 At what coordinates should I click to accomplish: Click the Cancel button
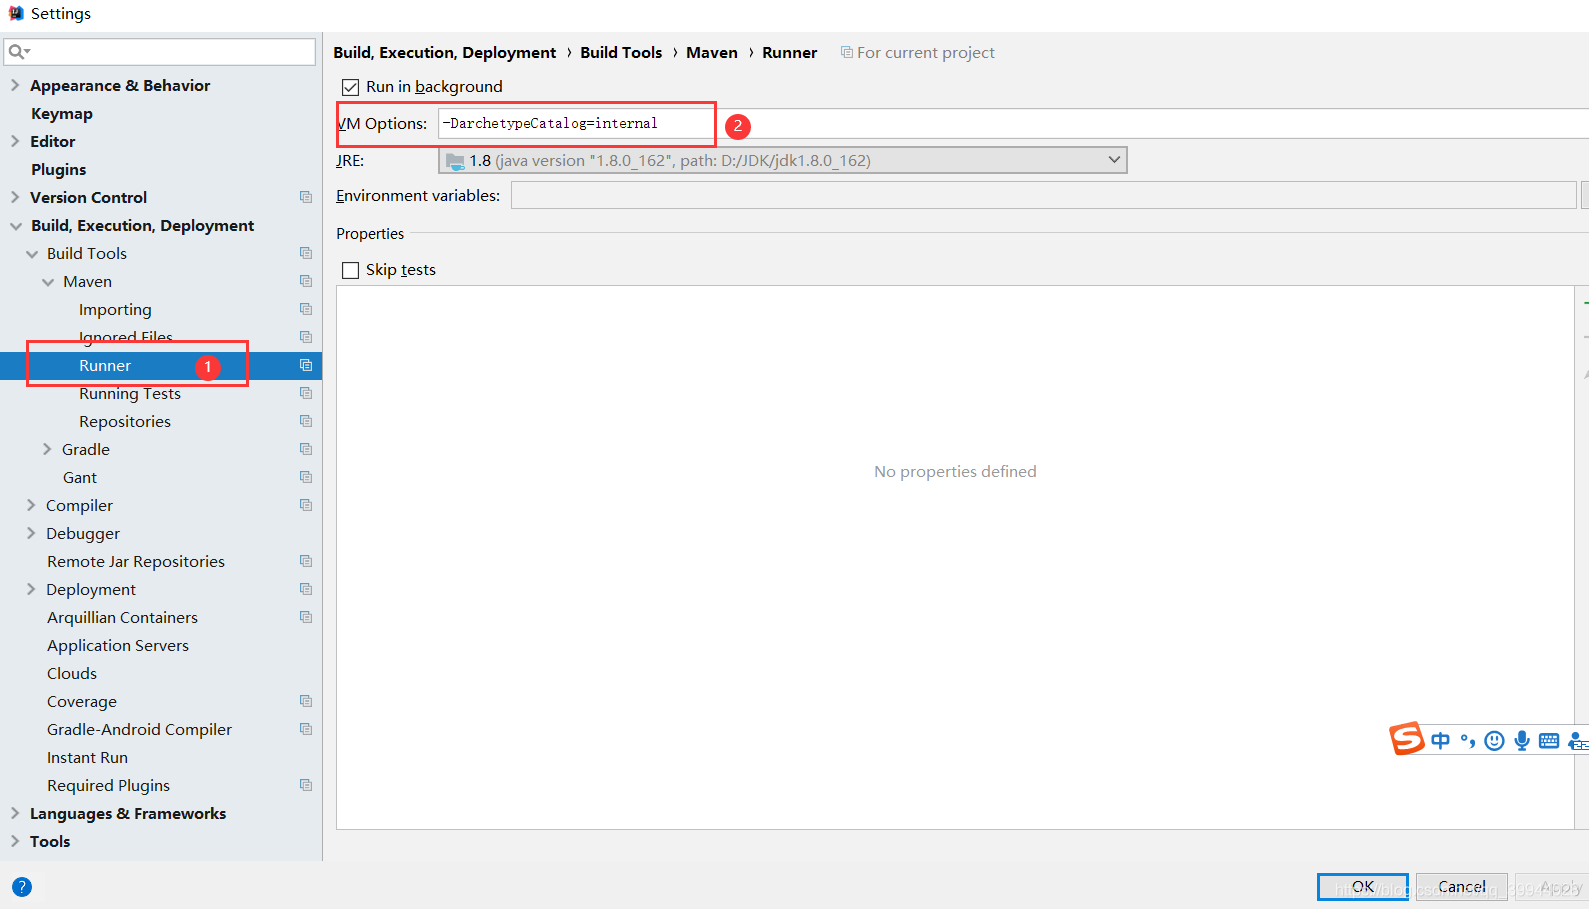point(1462,887)
